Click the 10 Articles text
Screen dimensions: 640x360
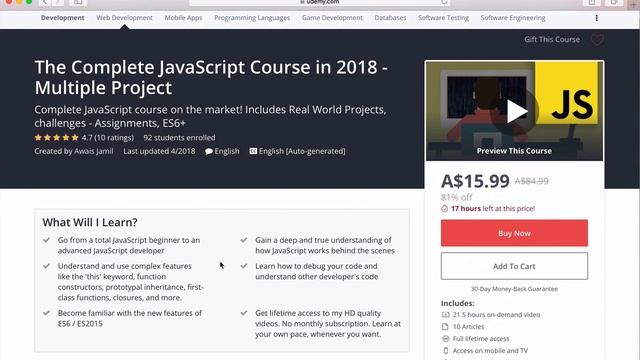(468, 327)
